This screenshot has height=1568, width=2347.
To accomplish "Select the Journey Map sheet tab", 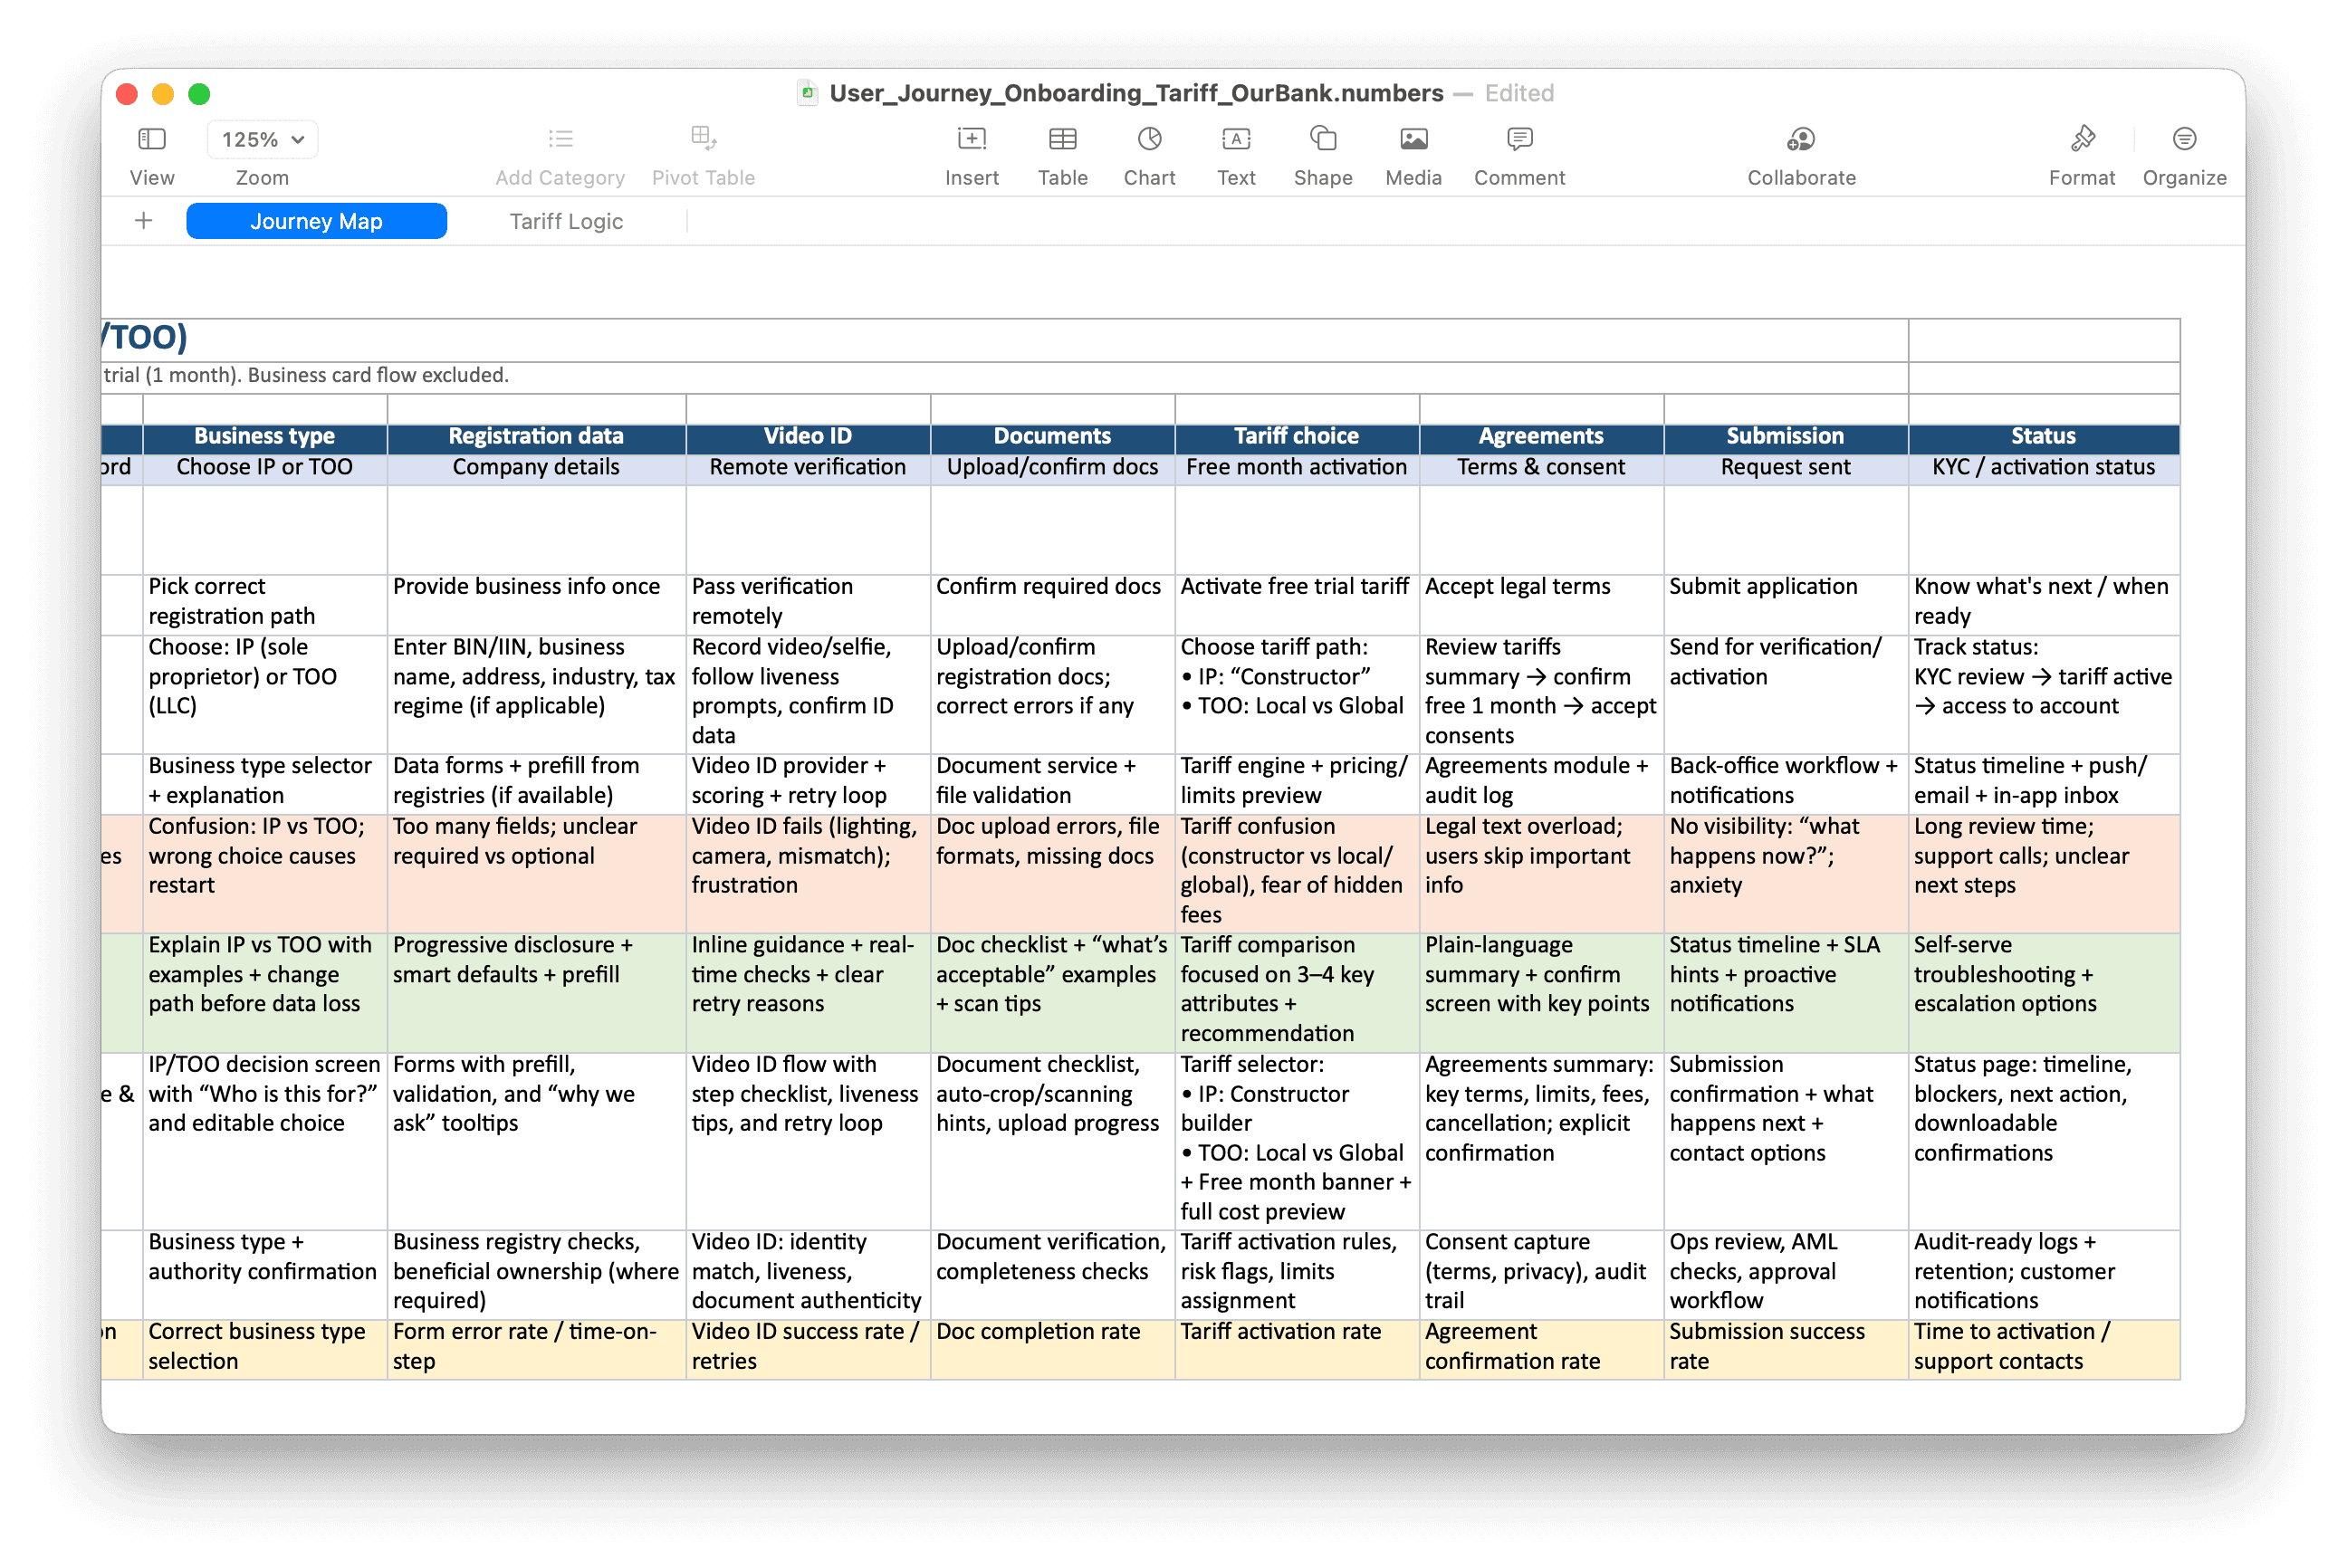I will tap(316, 221).
